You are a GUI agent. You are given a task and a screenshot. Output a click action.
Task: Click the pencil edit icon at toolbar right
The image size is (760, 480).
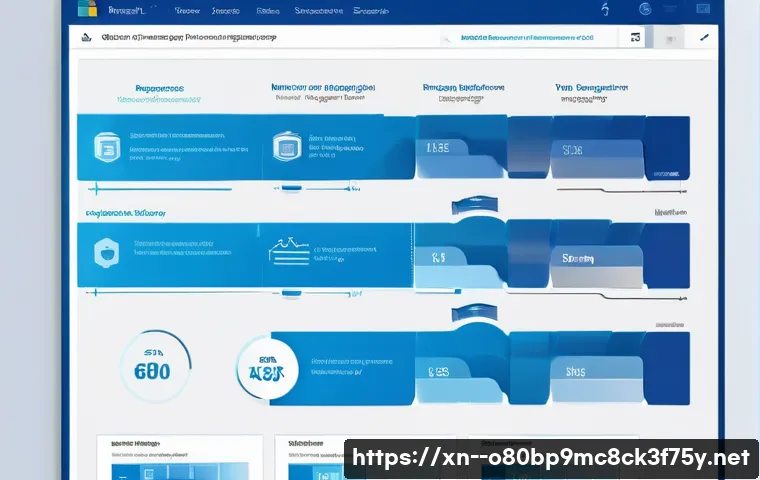click(704, 37)
